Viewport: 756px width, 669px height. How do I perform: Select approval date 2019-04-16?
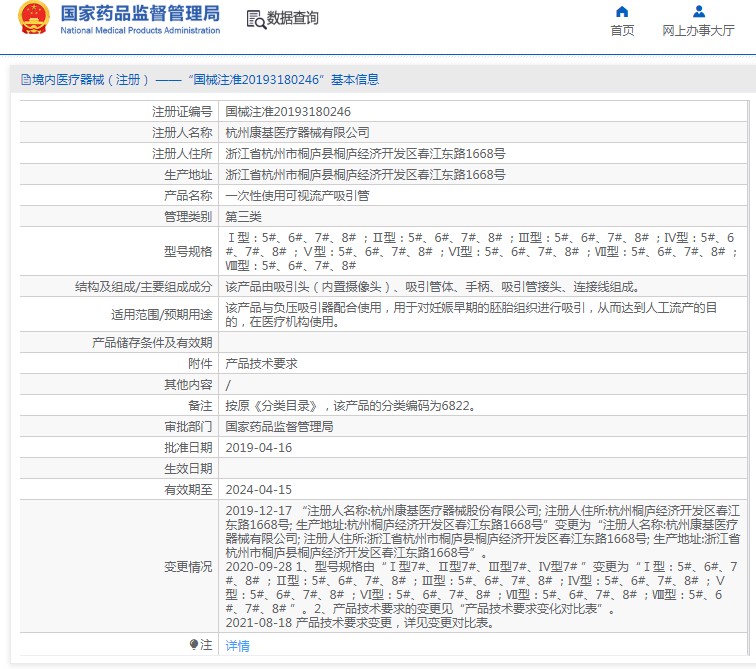[258, 448]
